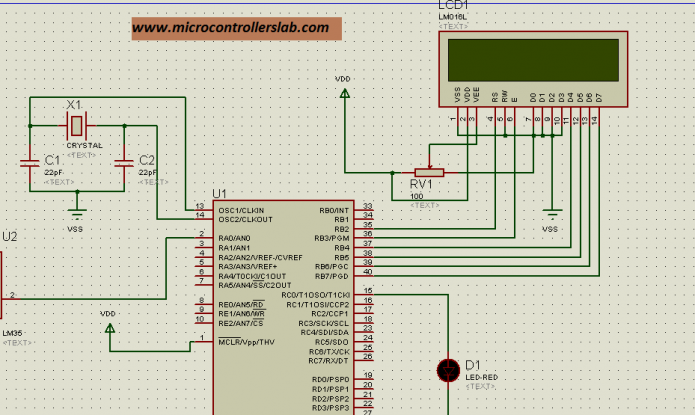Click the 22pF value under C1
The height and width of the screenshot is (415, 695).
pos(54,172)
